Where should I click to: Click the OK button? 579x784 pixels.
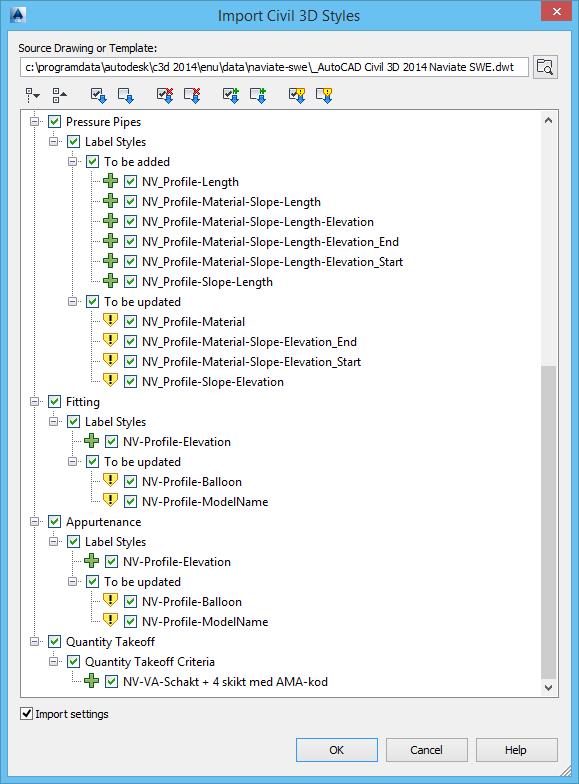[336, 750]
